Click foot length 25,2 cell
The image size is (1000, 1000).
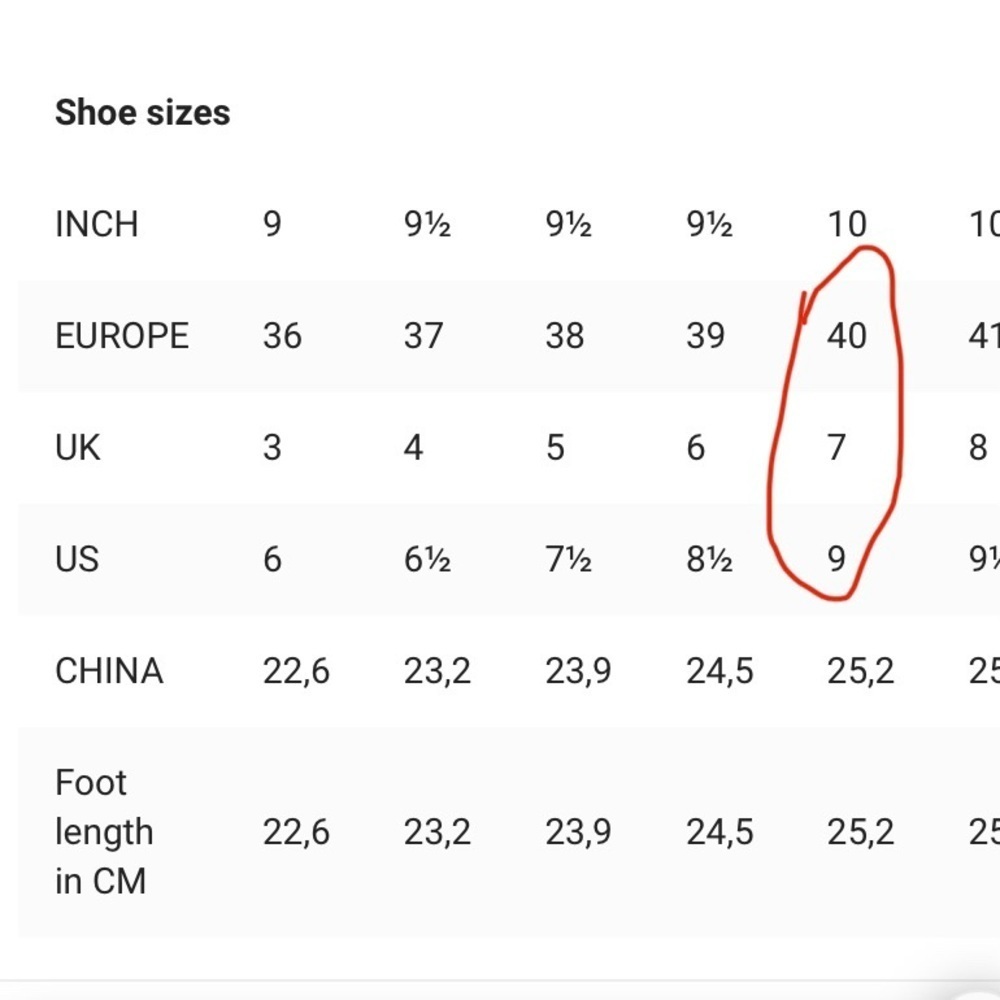click(861, 832)
